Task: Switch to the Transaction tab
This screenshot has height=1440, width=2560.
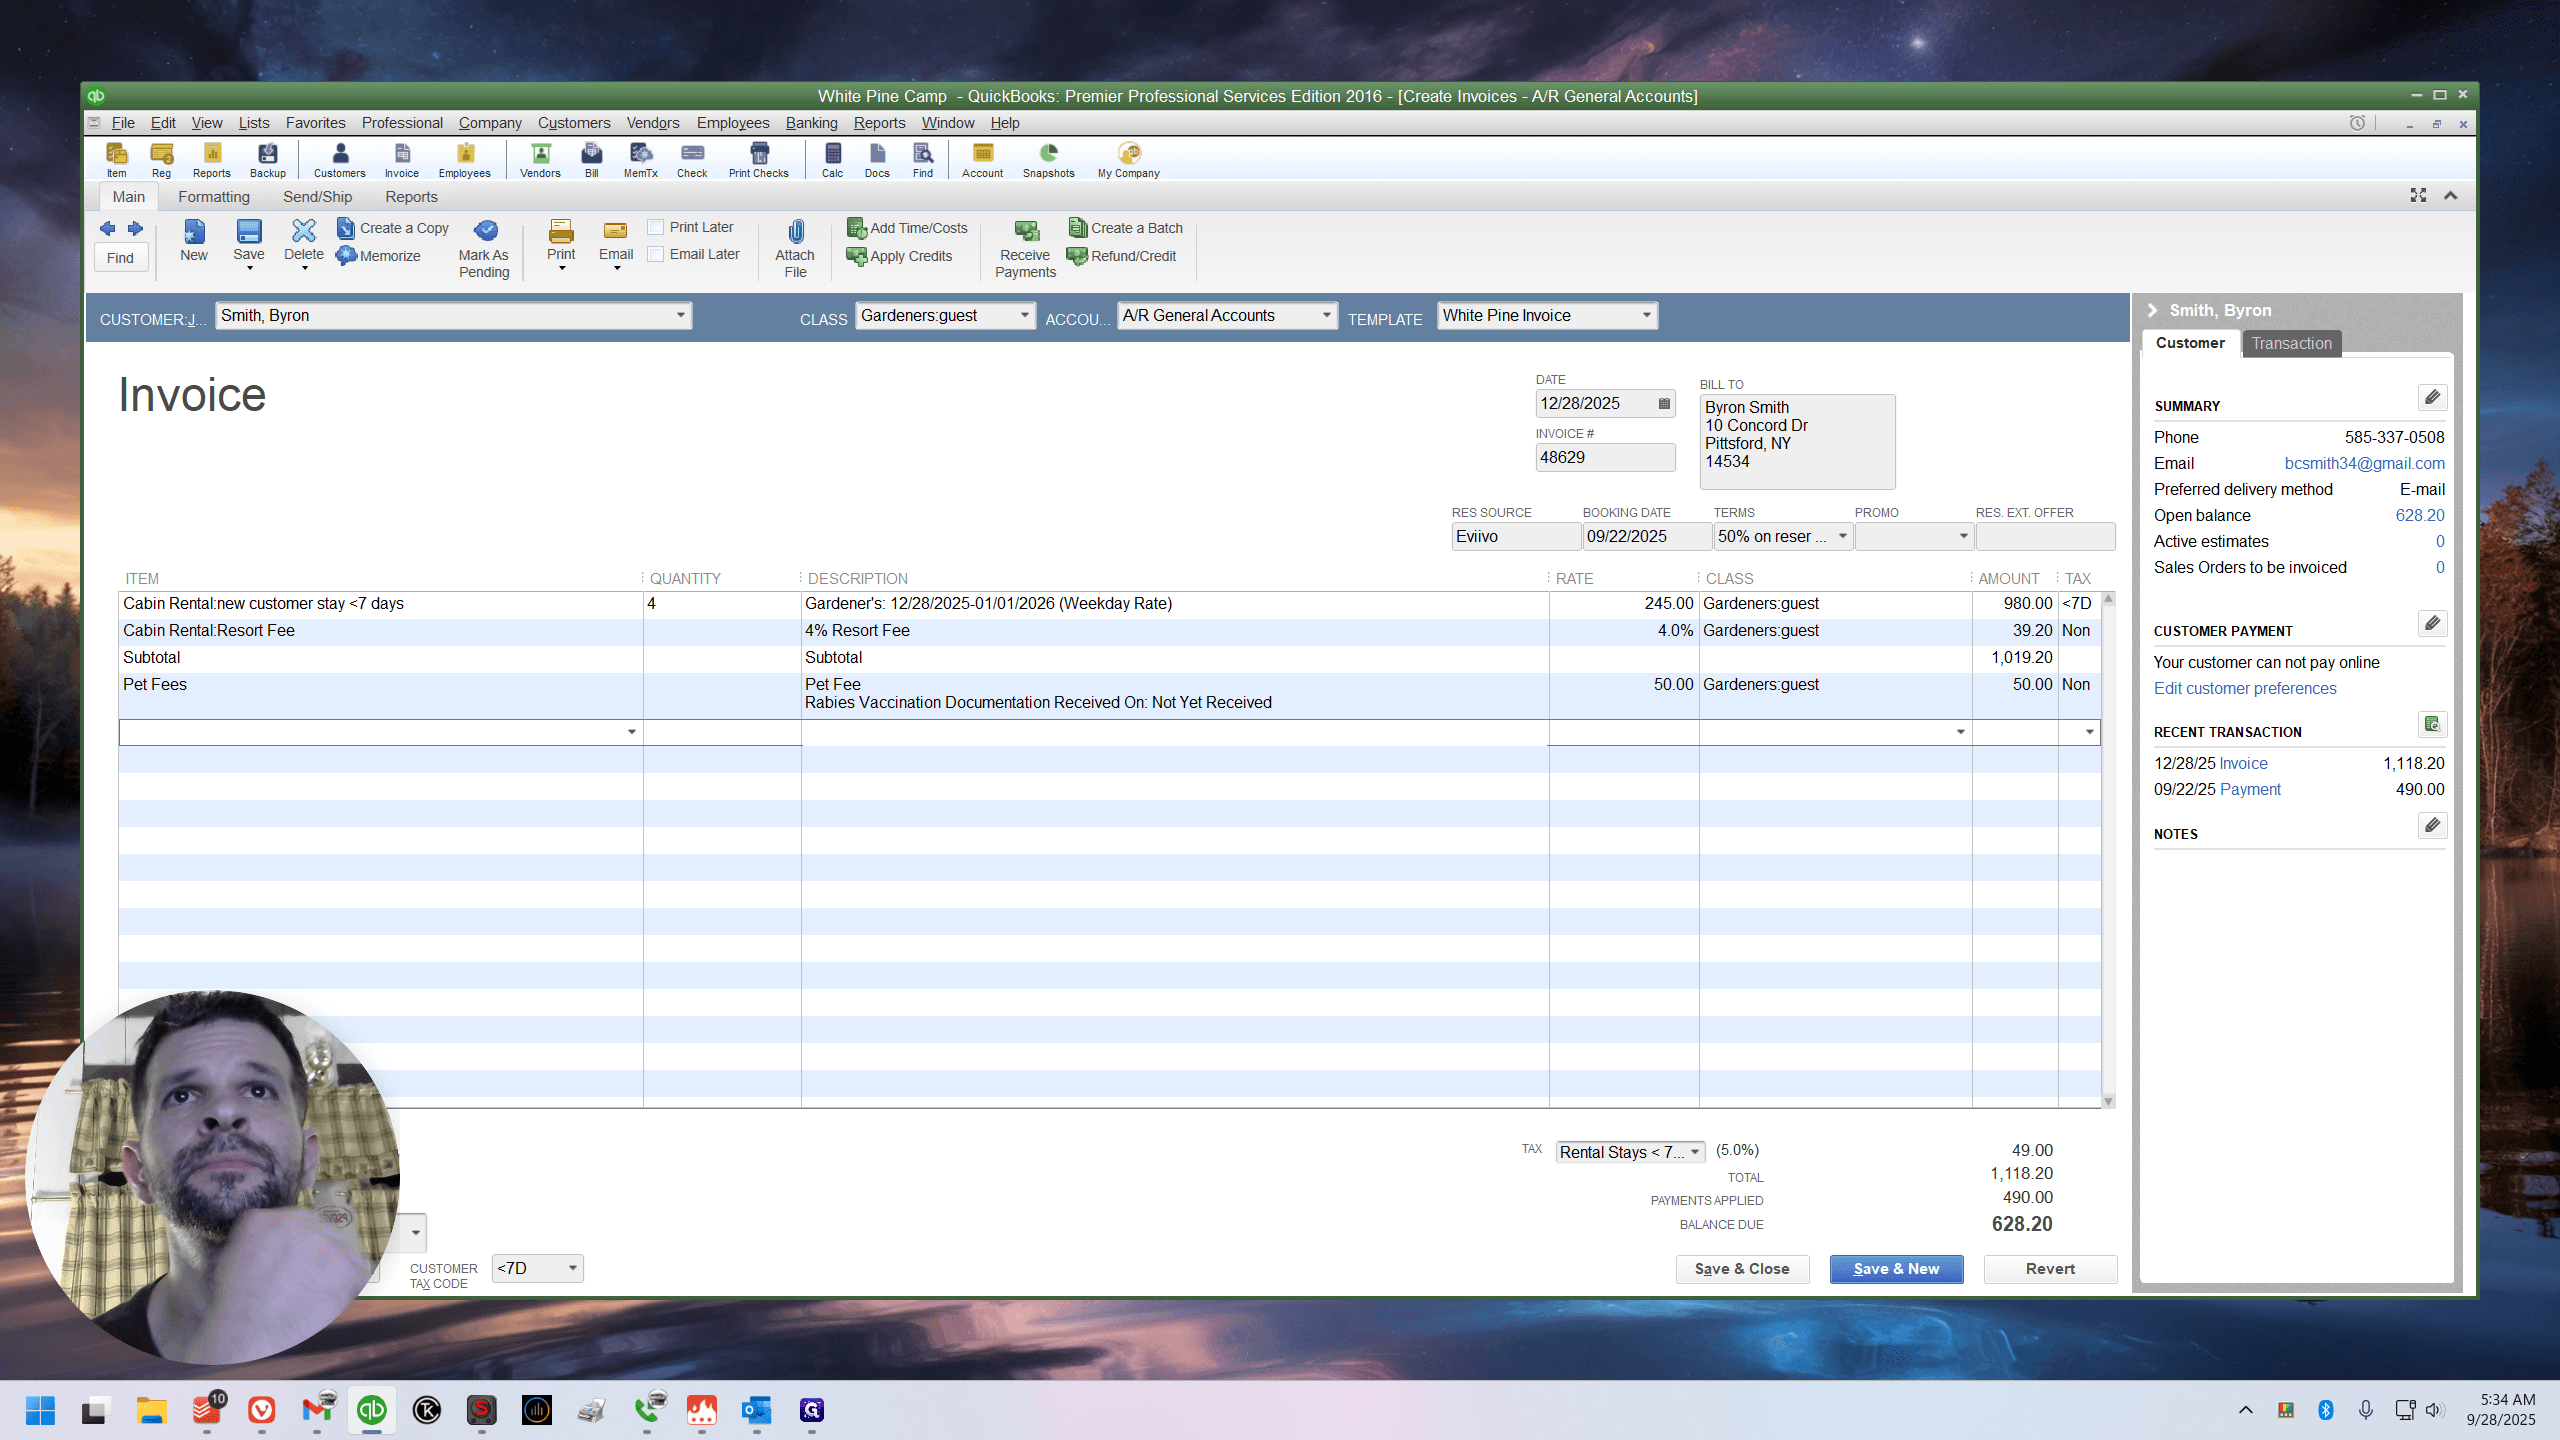Action: 2291,344
